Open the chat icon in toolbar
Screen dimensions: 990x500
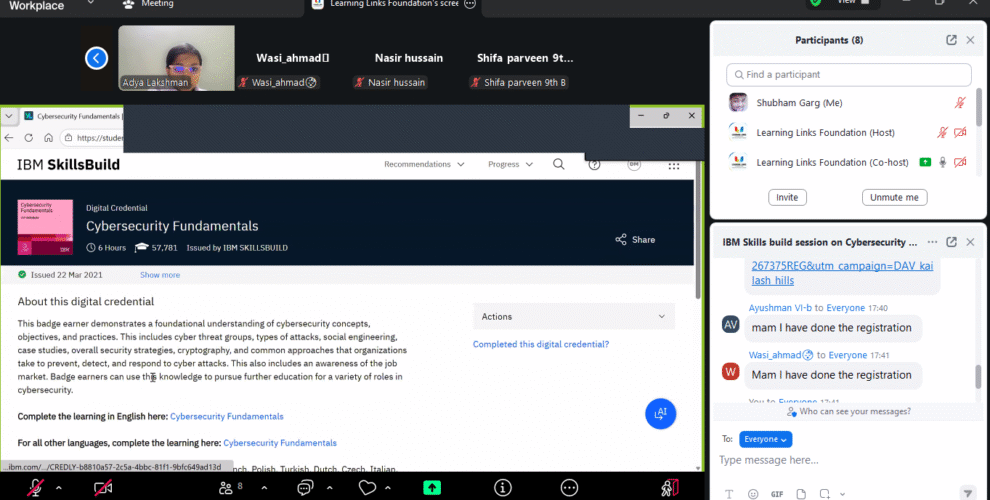click(303, 487)
